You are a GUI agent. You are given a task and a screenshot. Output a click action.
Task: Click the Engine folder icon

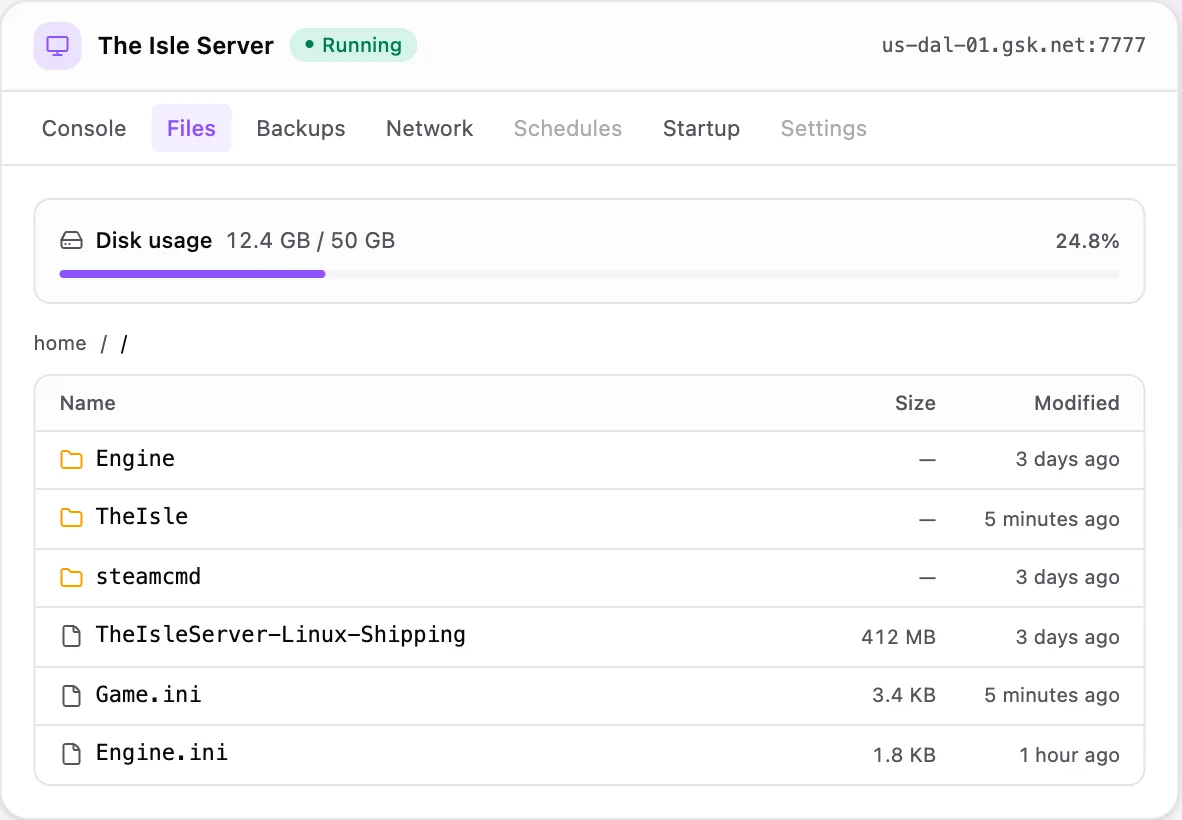(x=72, y=459)
